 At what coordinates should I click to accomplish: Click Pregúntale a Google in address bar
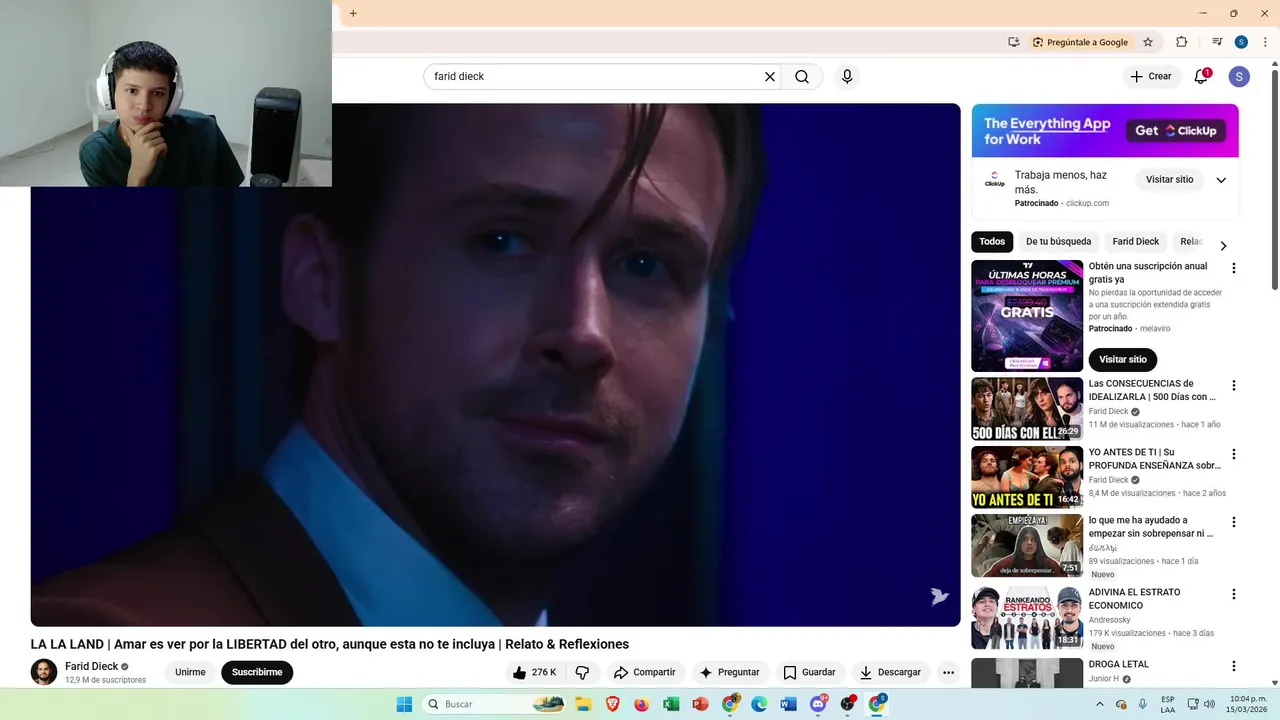(1080, 42)
